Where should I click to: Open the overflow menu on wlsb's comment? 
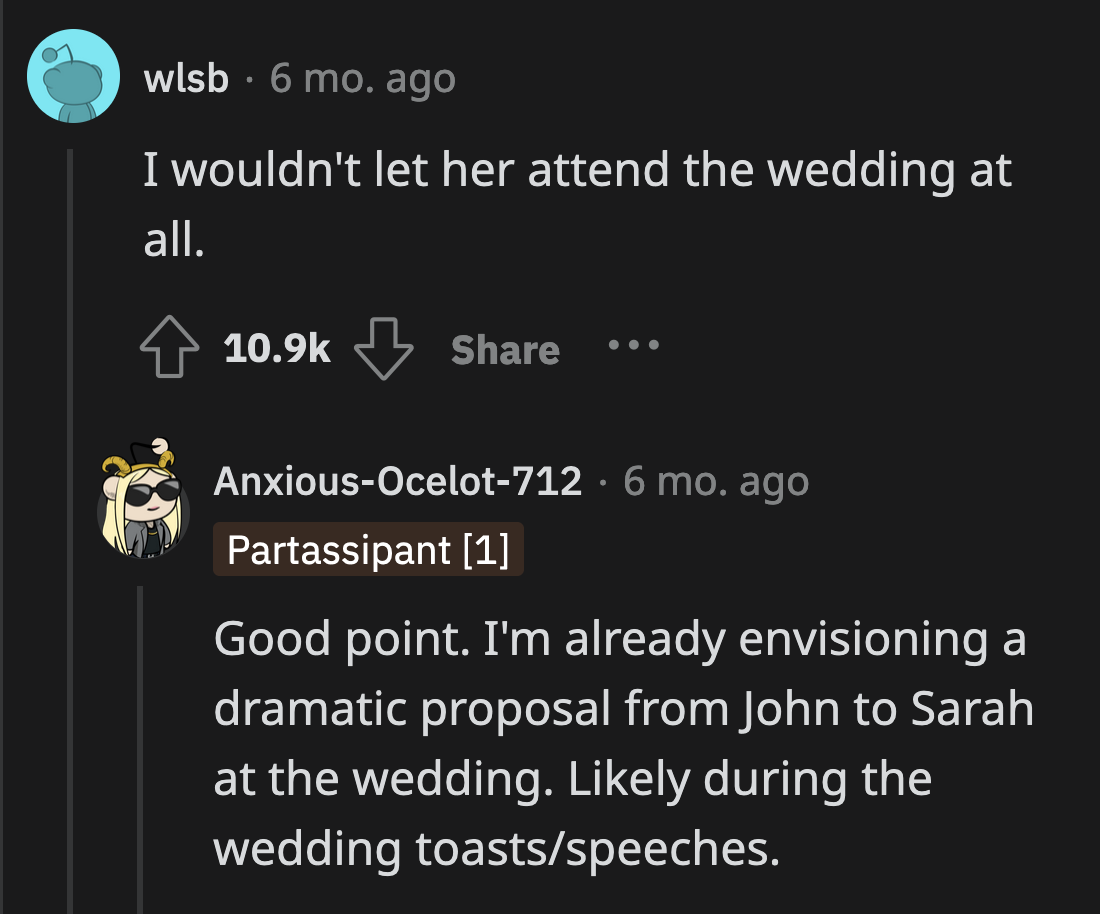click(633, 348)
